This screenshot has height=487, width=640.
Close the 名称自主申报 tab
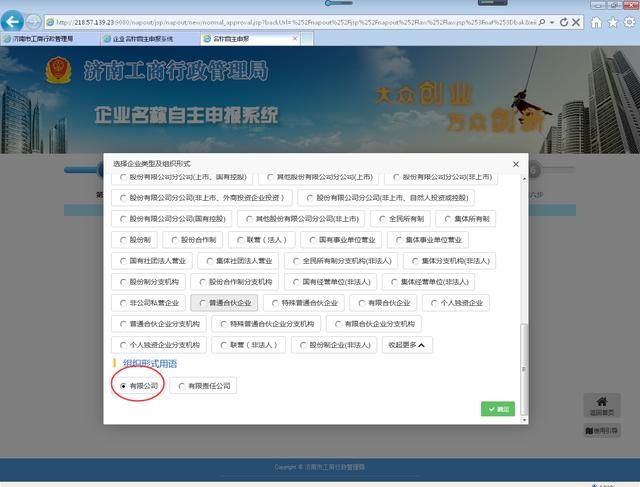point(295,38)
